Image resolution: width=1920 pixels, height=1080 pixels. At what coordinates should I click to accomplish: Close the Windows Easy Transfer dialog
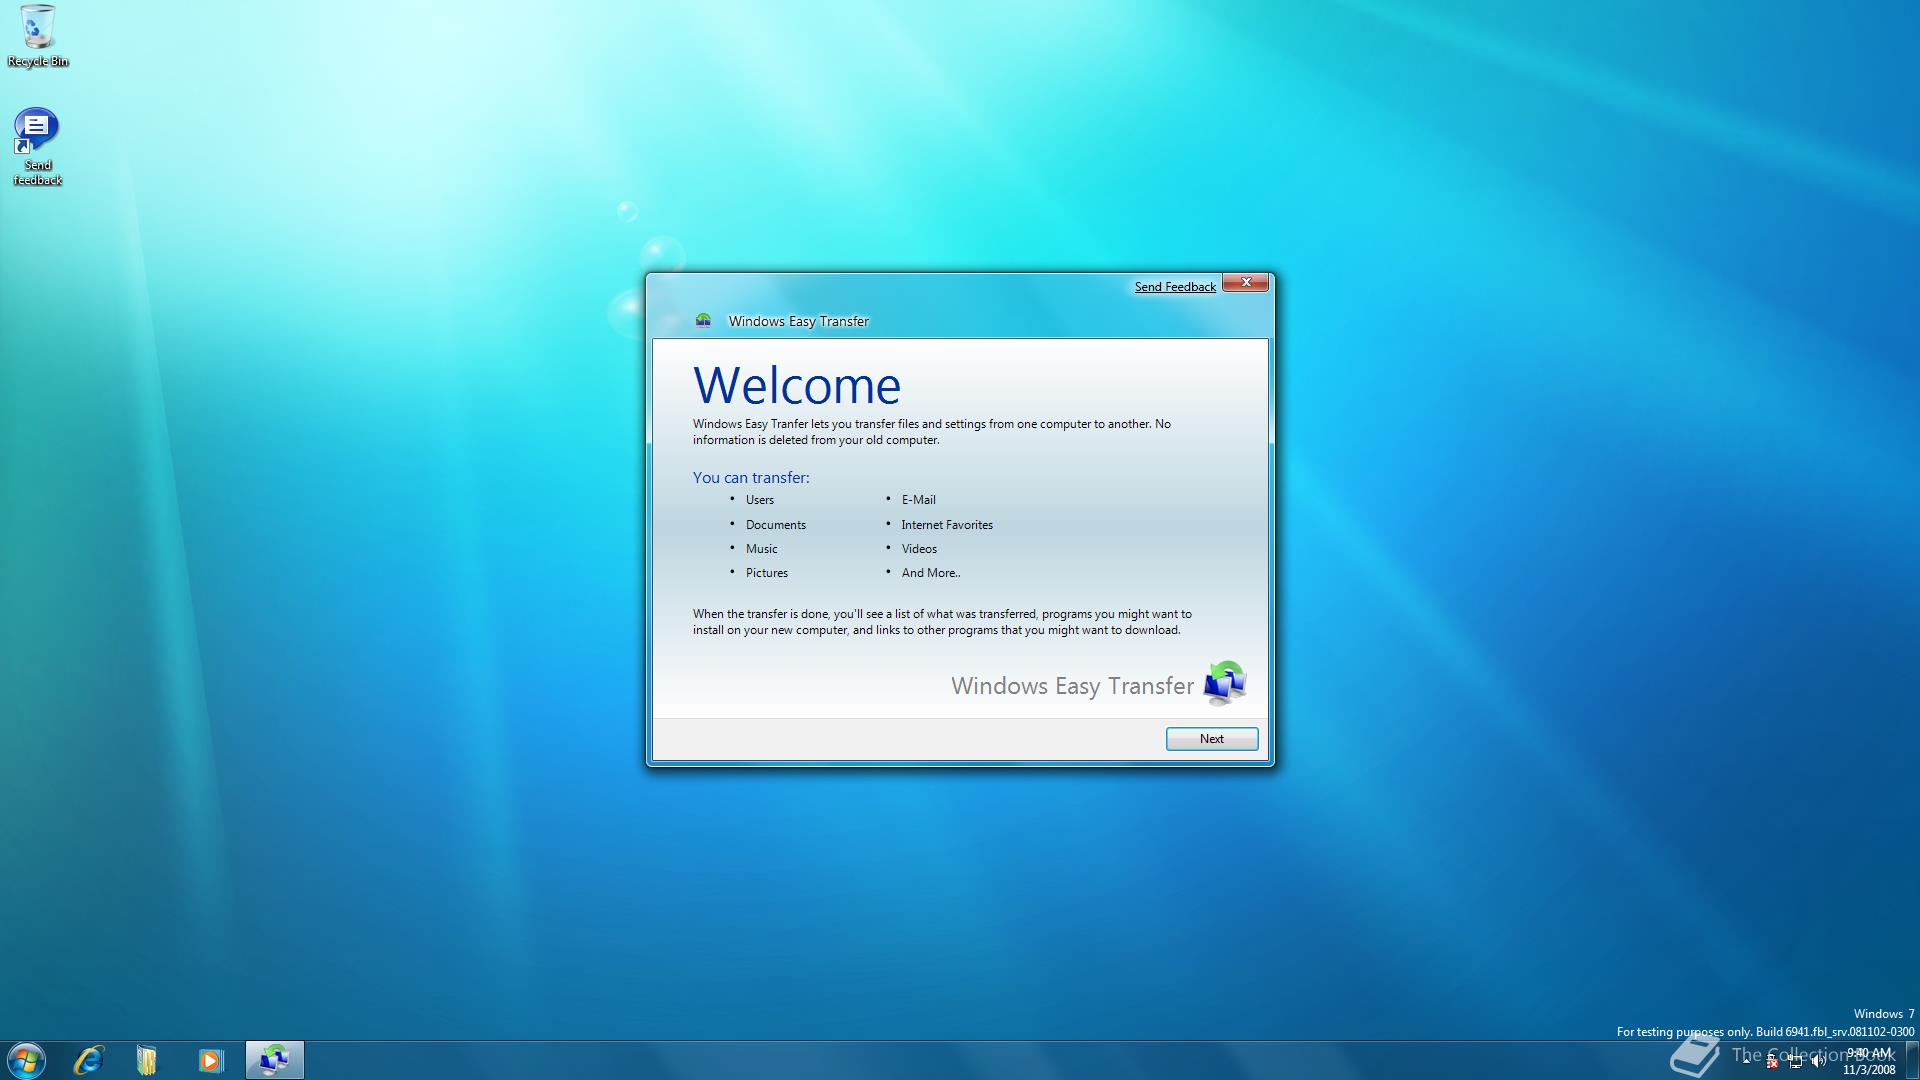[x=1246, y=282]
